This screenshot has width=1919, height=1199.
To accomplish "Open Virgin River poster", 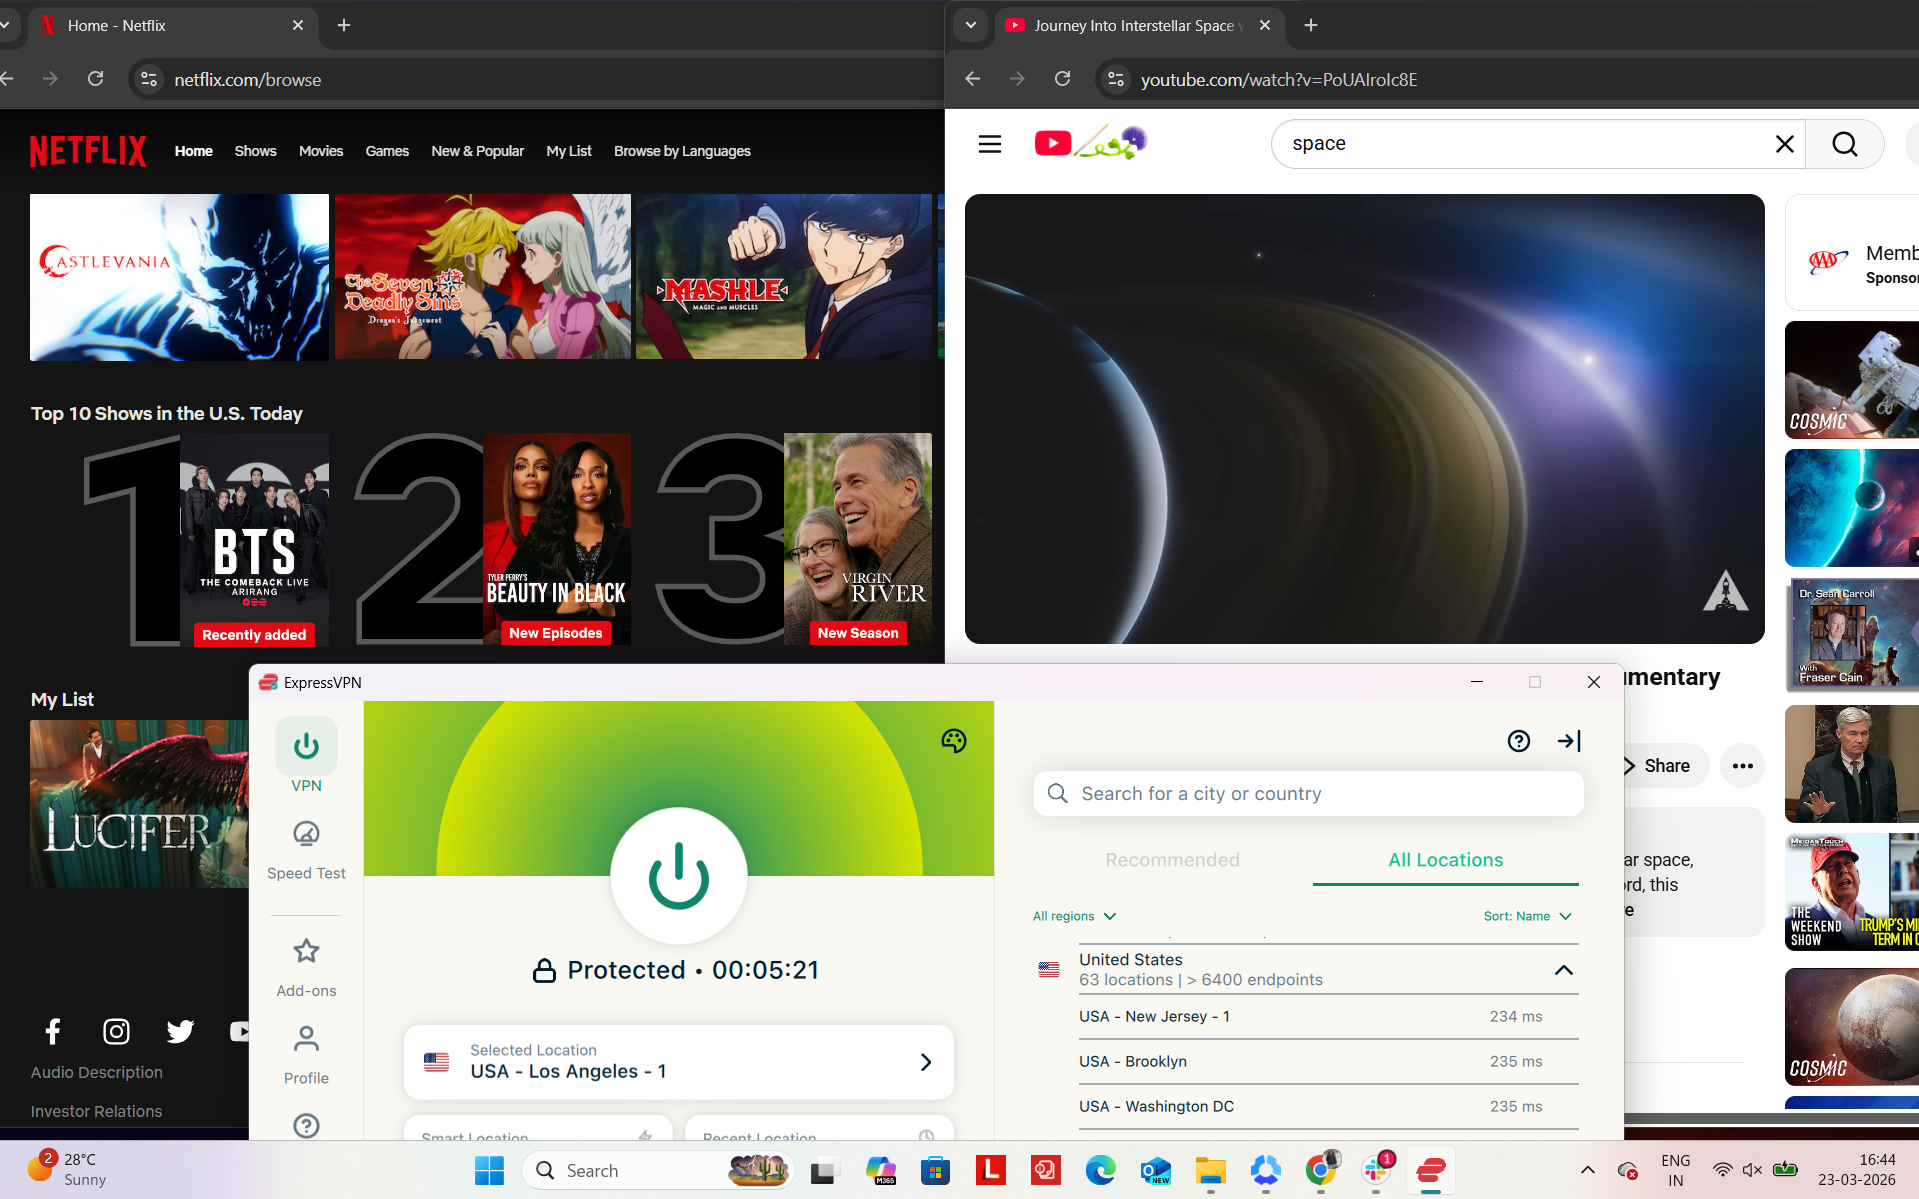I will tap(858, 539).
